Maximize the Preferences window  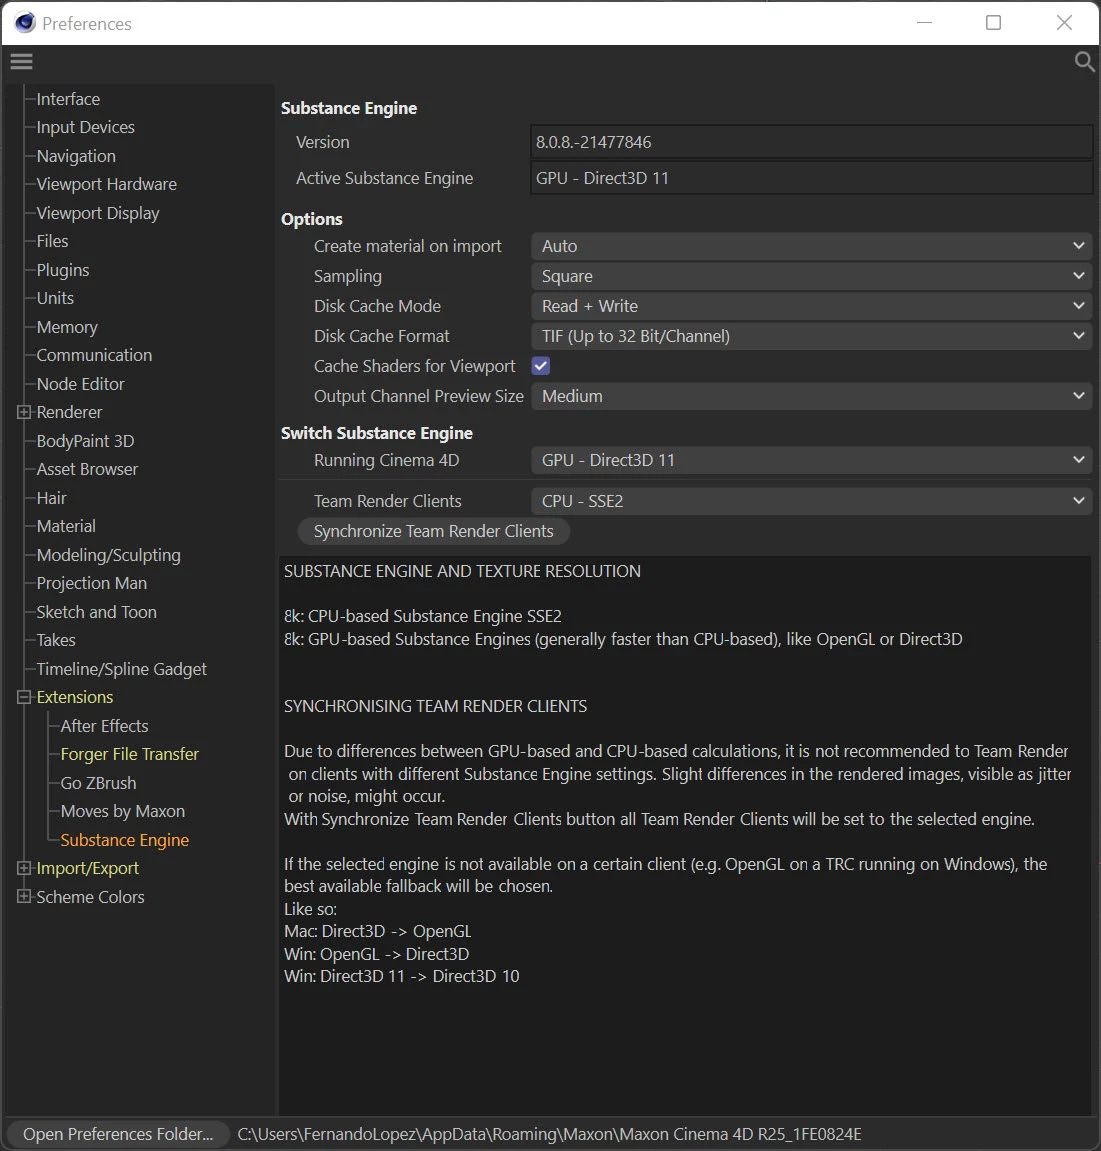993,23
